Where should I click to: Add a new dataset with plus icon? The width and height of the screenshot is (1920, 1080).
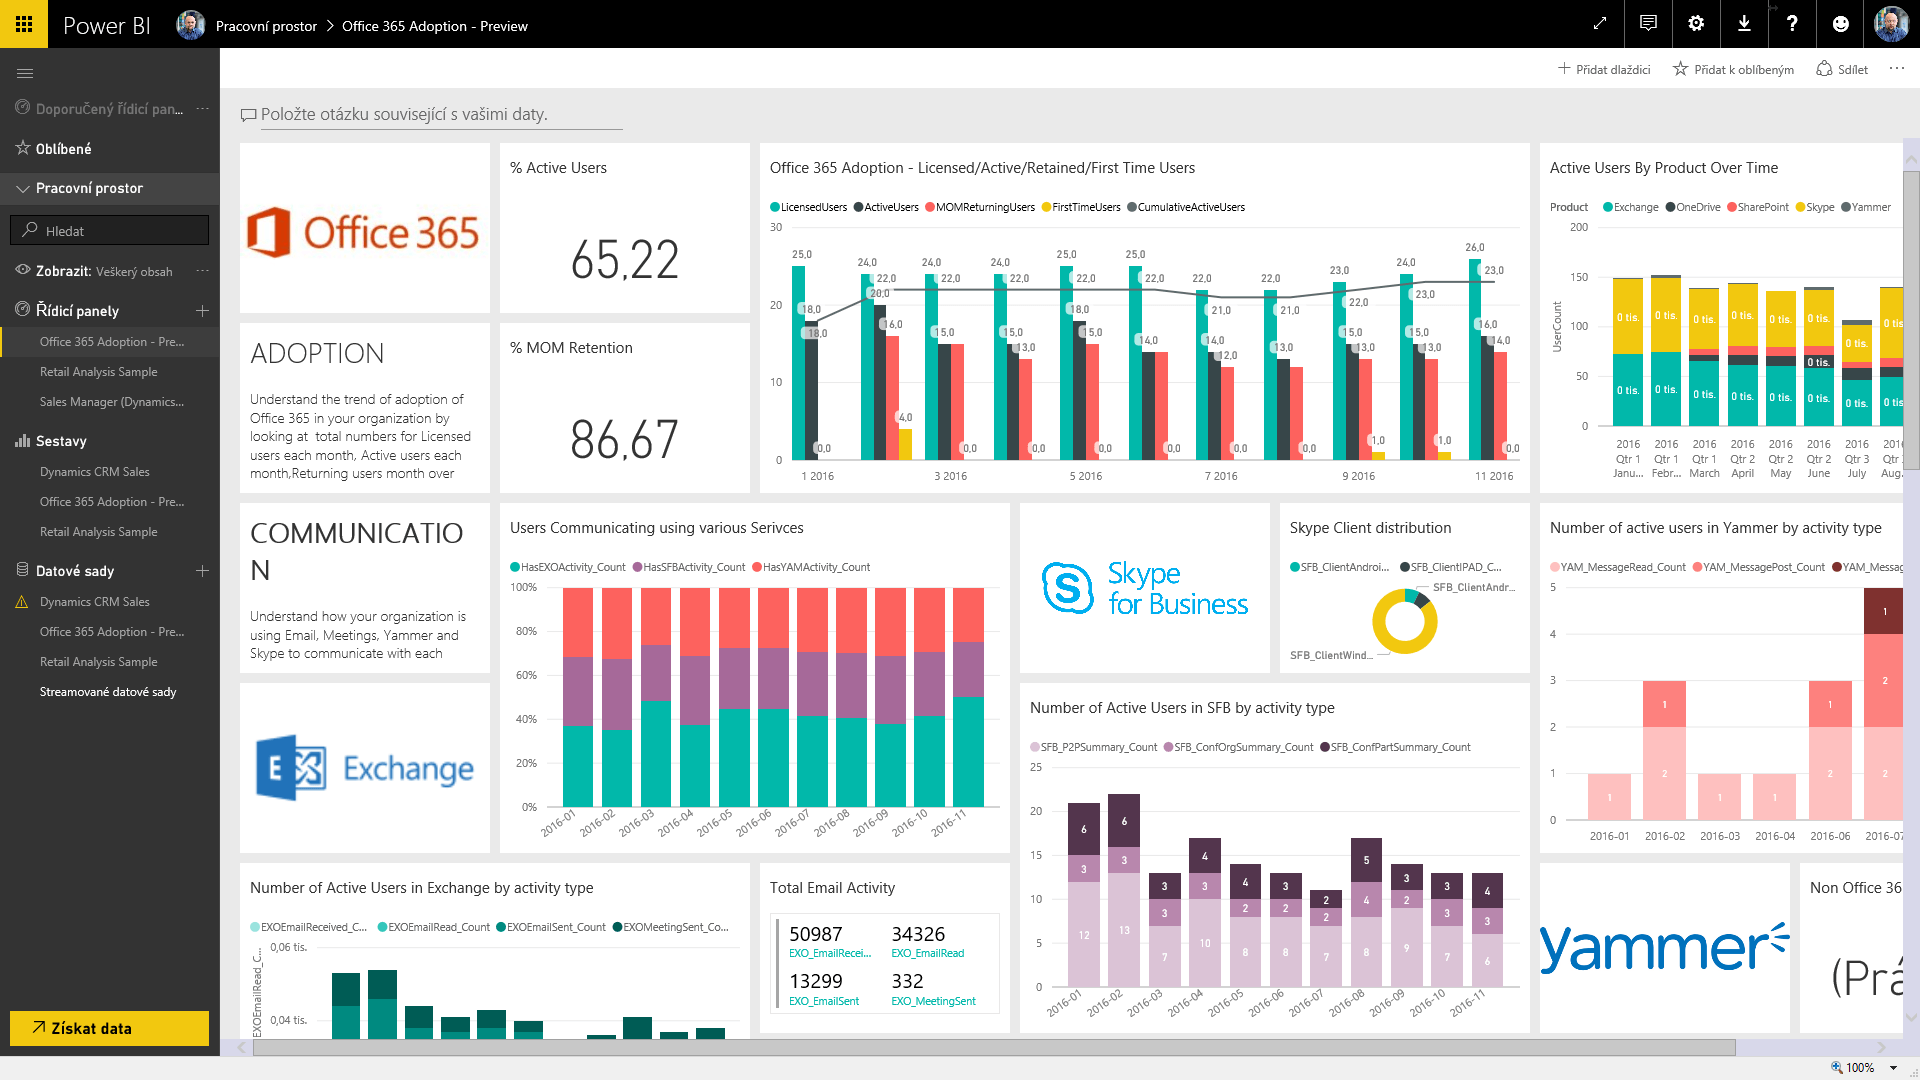[202, 571]
